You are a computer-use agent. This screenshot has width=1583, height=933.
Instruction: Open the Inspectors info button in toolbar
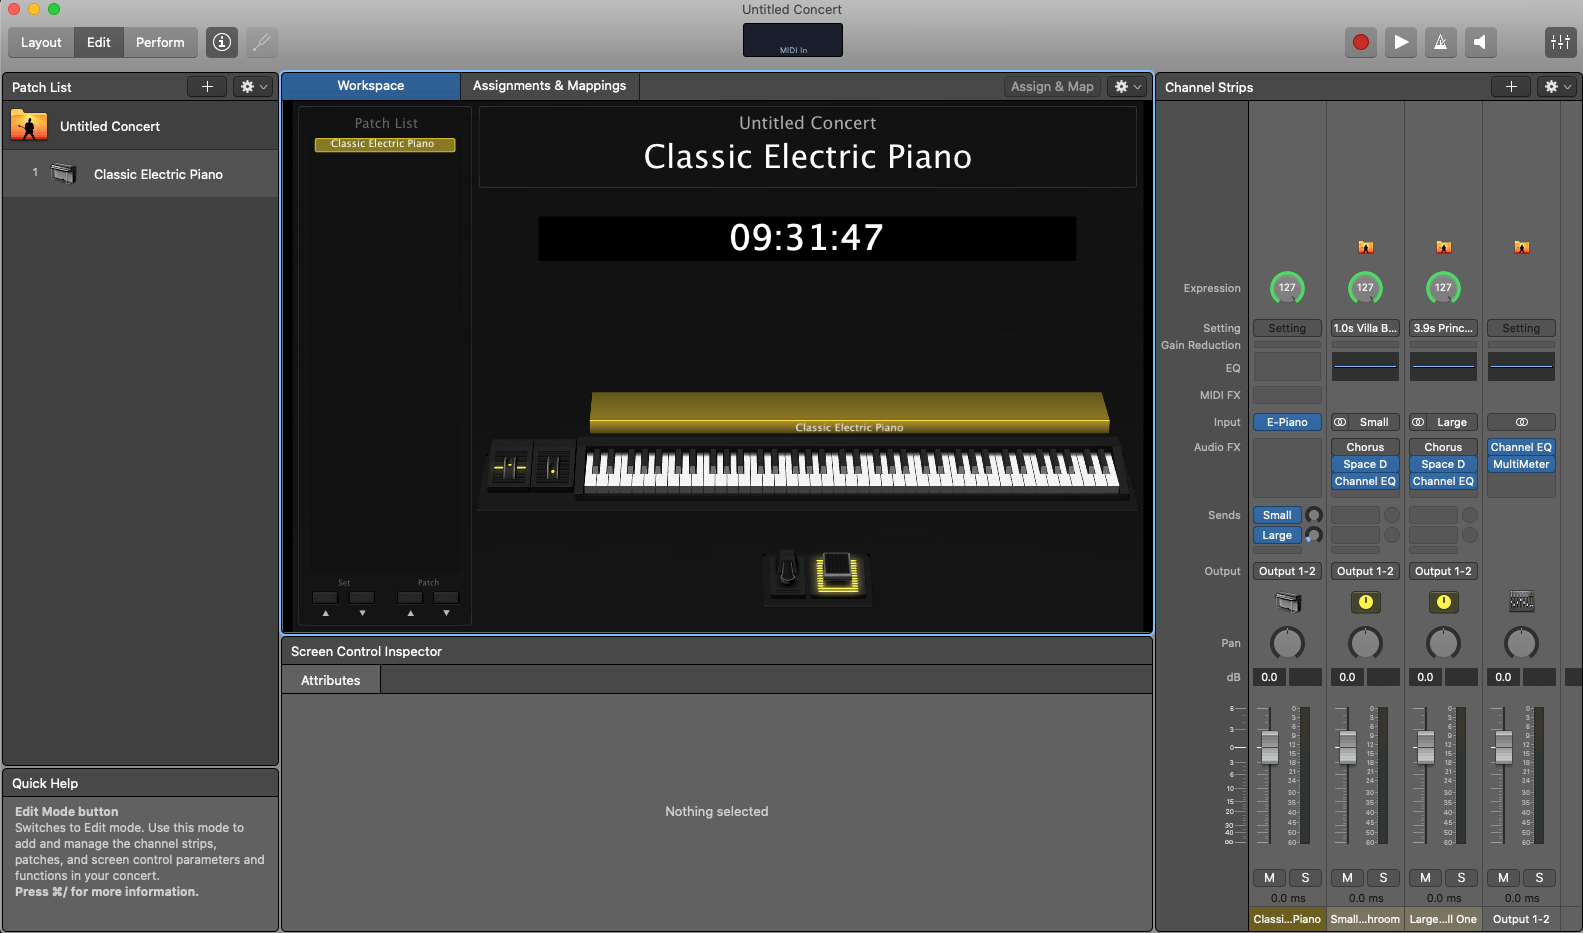[222, 42]
